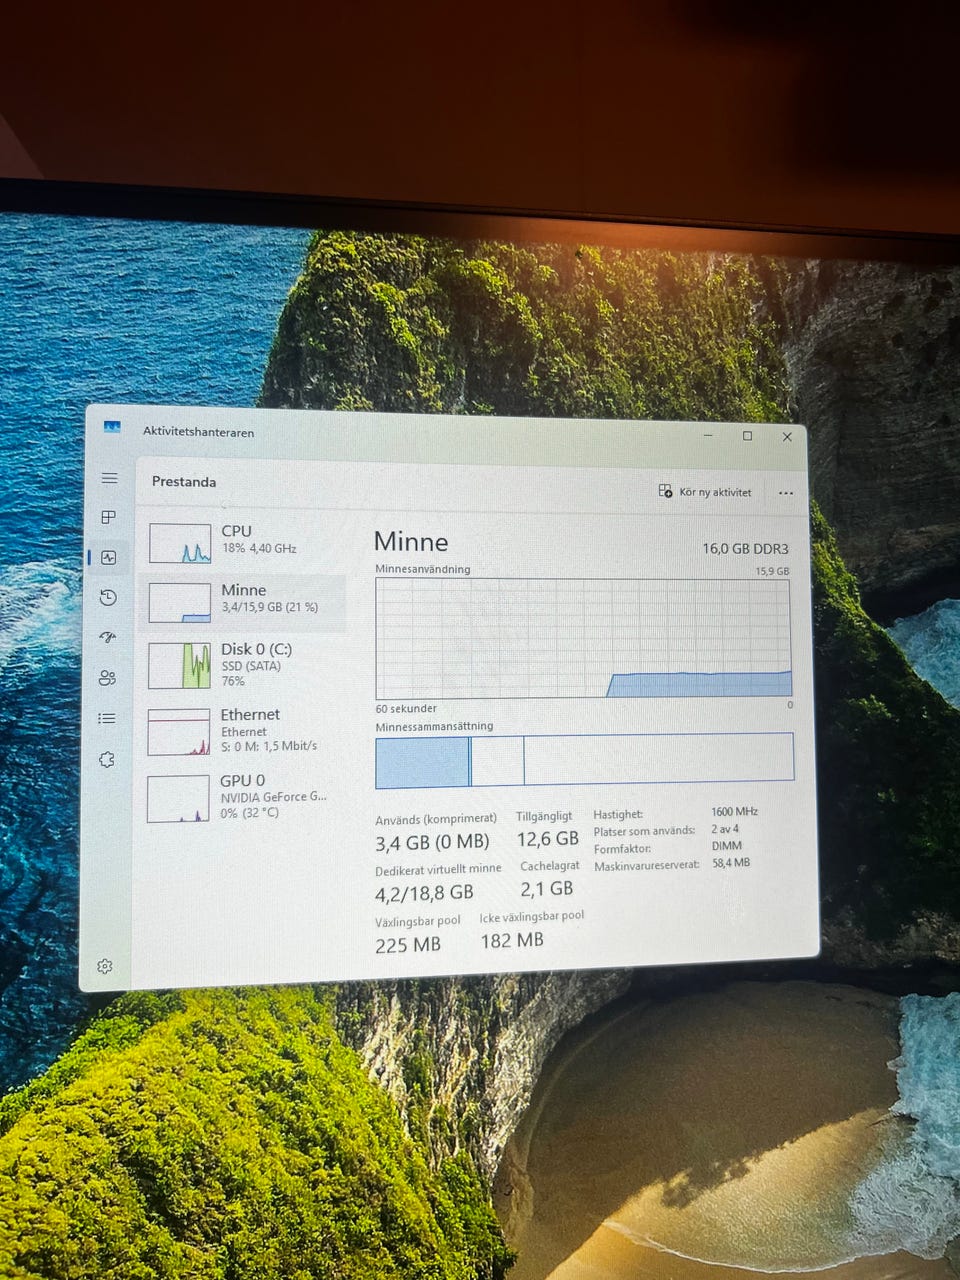Viewport: 960px width, 1280px height.
Task: Open the App history page icon
Action: click(108, 597)
